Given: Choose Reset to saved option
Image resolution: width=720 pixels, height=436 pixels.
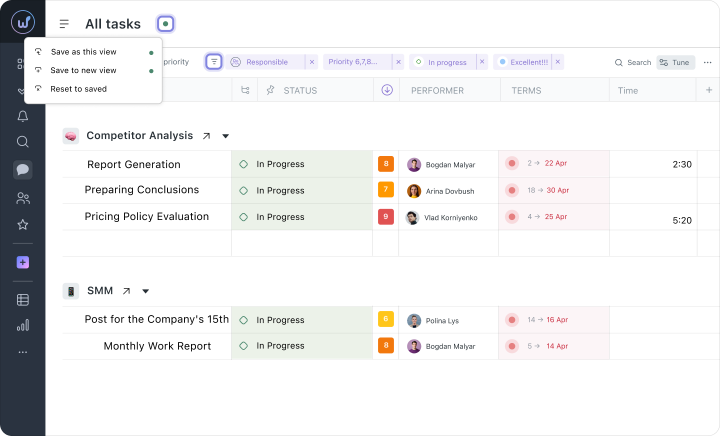Looking at the screenshot, I should 78,89.
